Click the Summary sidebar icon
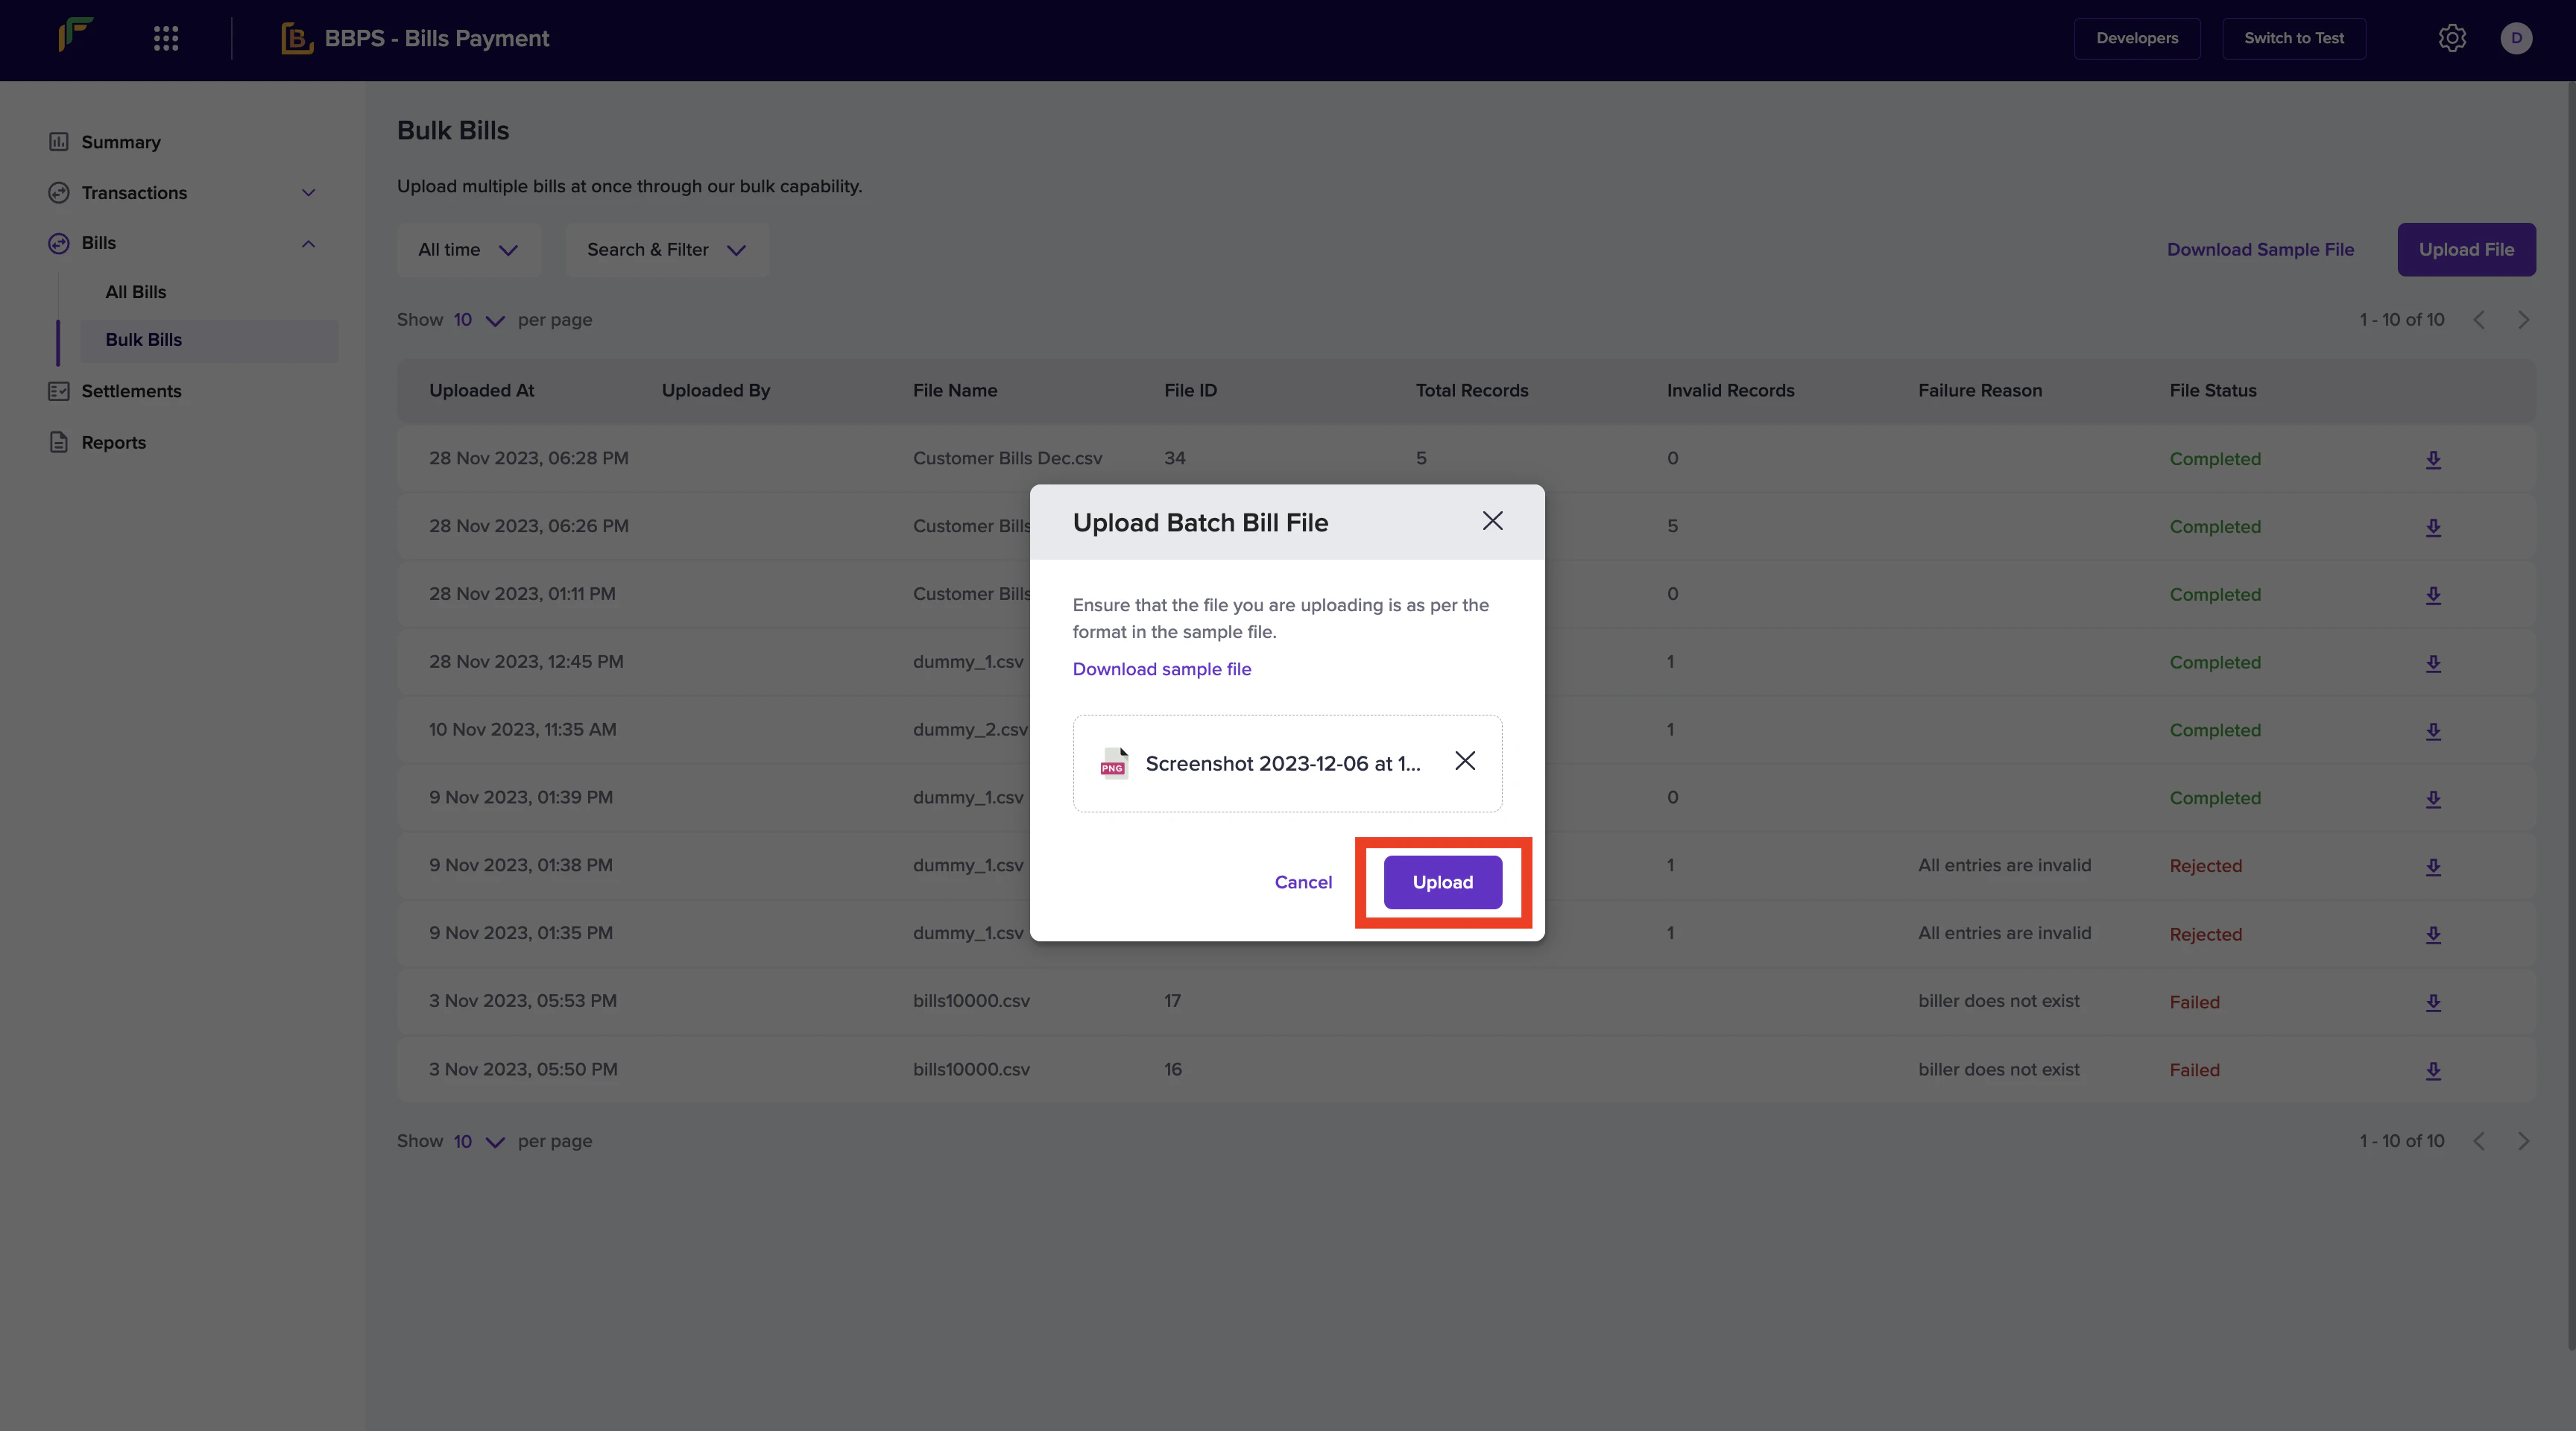The image size is (2576, 1431). (59, 142)
